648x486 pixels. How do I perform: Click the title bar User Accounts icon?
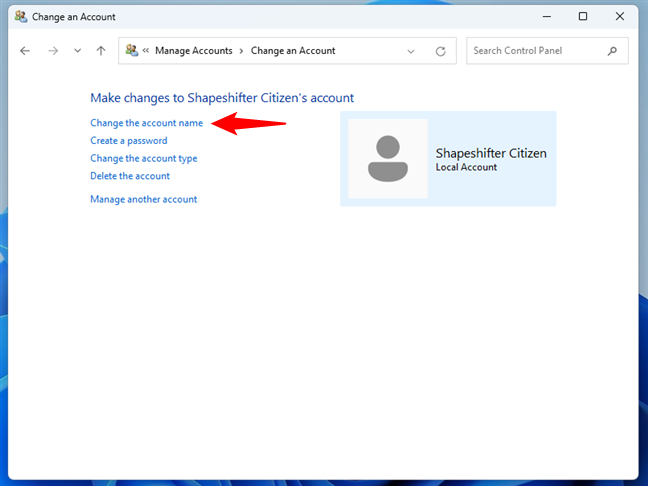(x=21, y=17)
